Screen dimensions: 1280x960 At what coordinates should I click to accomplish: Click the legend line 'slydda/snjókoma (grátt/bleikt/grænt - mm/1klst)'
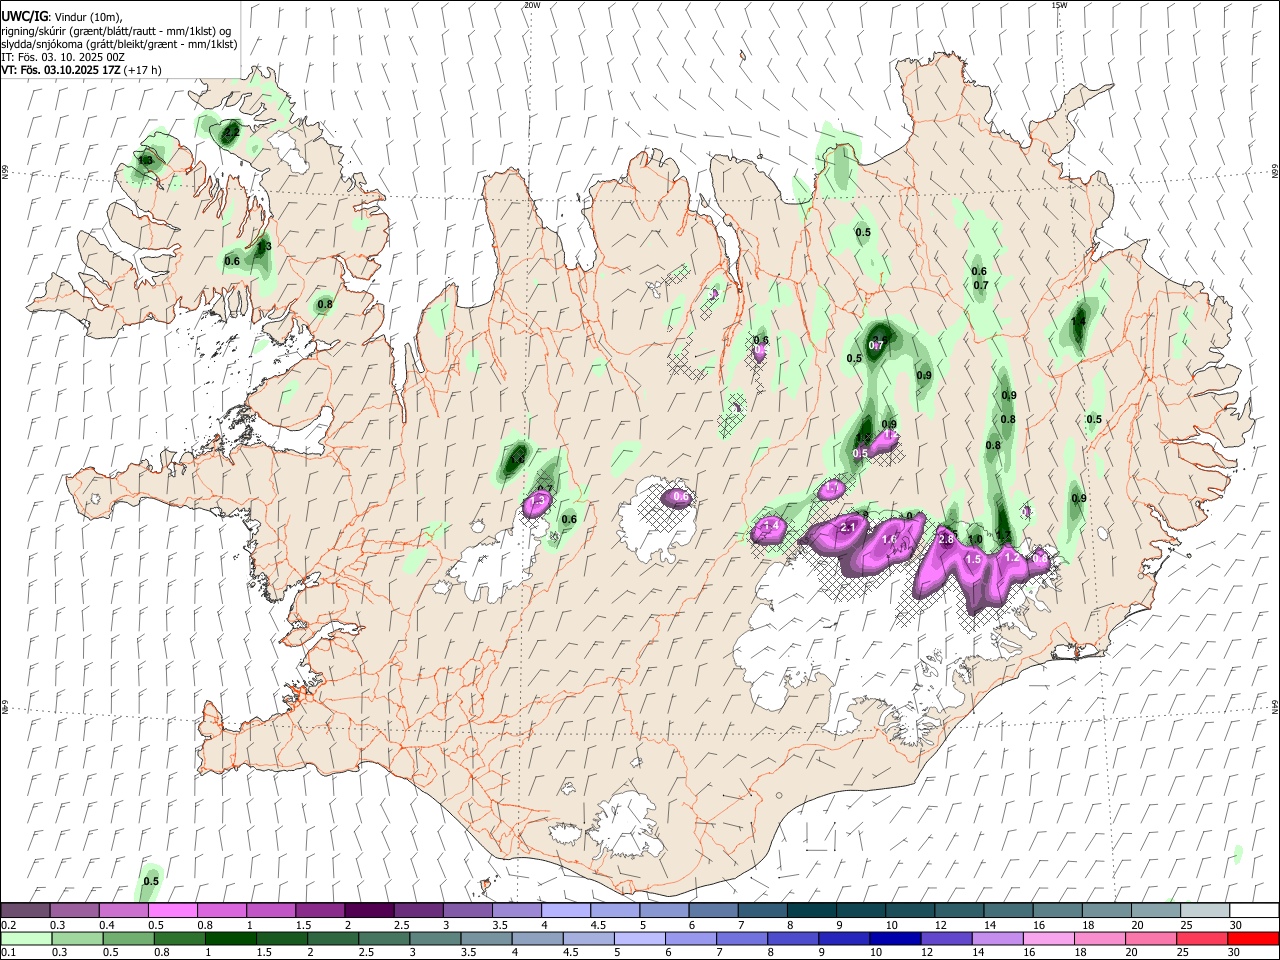[x=119, y=44]
